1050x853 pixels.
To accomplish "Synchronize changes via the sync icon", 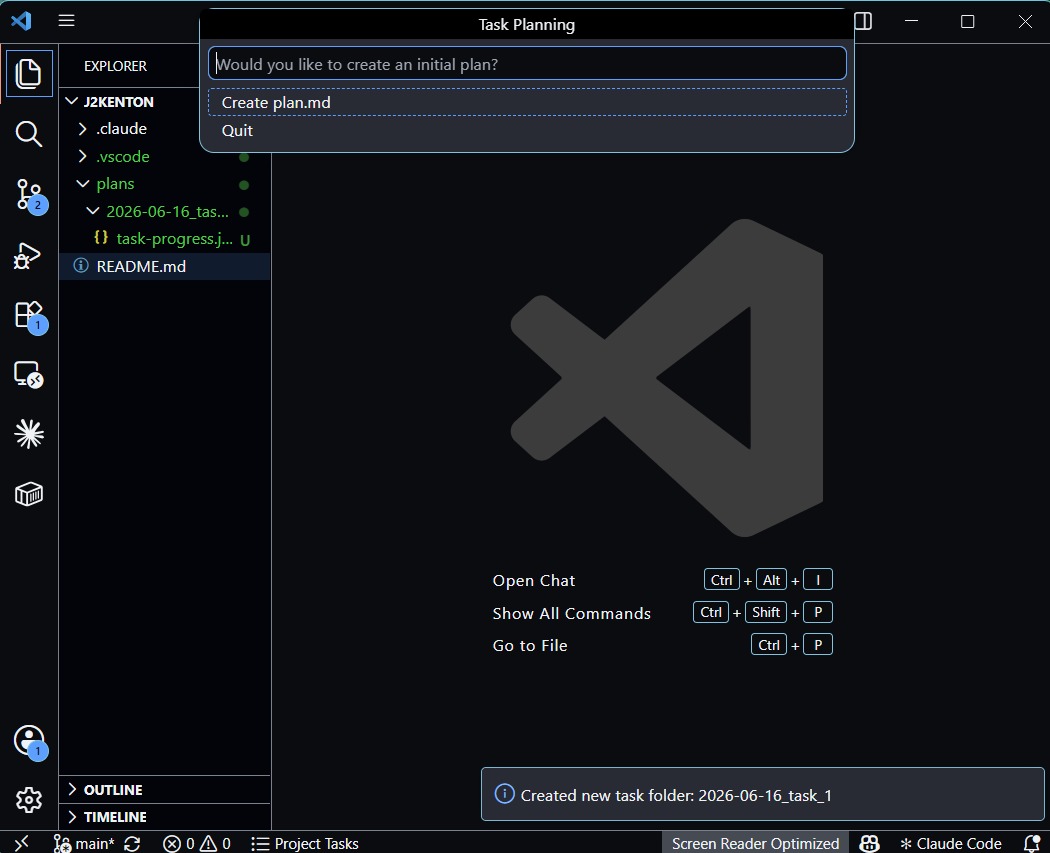I will pyautogui.click(x=133, y=844).
